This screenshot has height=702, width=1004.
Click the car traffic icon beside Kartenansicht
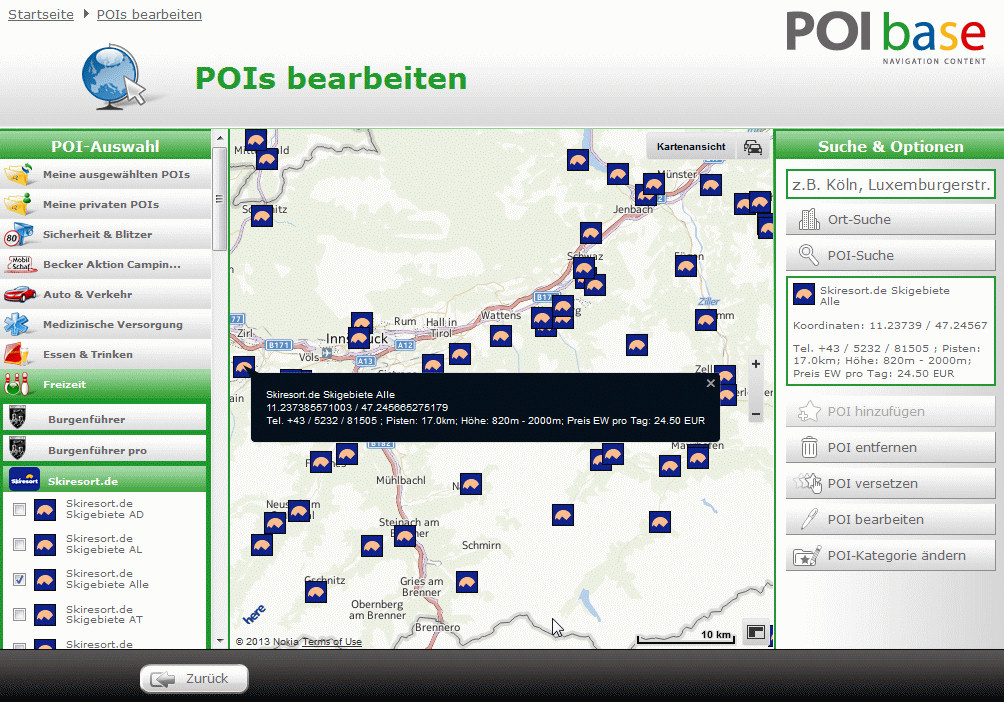(752, 147)
